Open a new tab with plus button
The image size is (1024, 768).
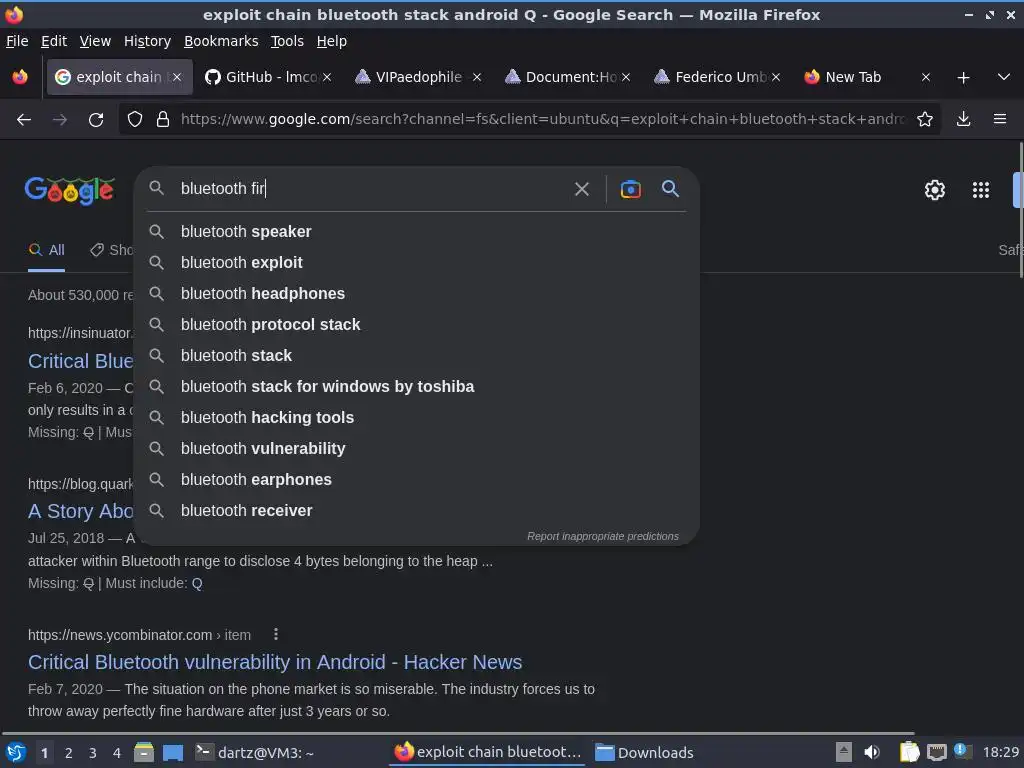coord(963,78)
